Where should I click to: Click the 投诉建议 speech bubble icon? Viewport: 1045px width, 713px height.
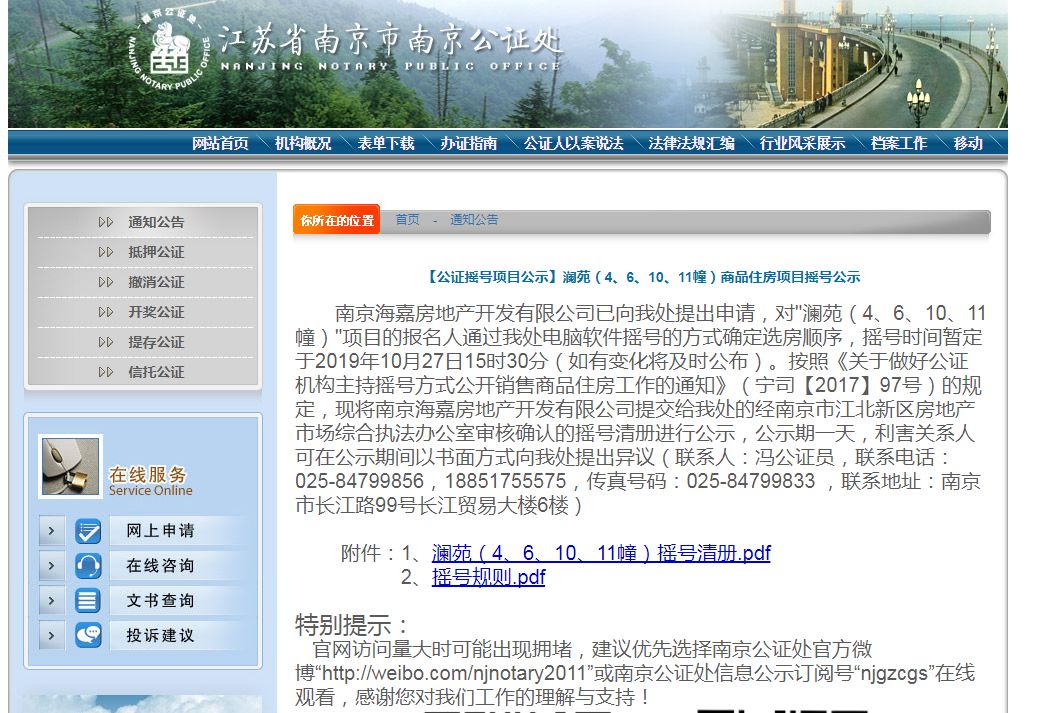(88, 635)
